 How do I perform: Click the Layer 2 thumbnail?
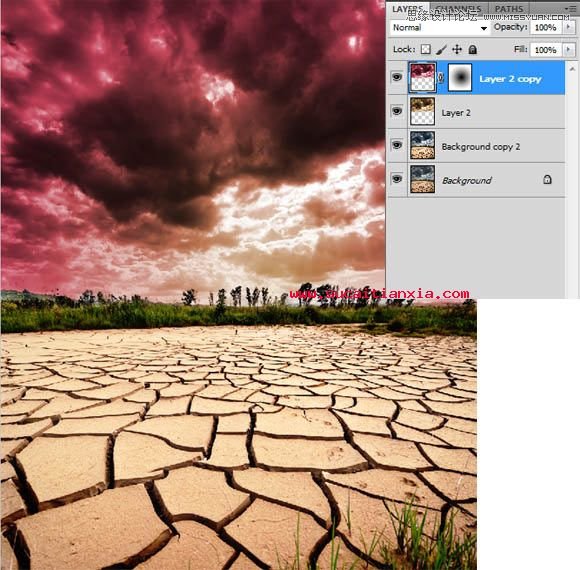(x=422, y=111)
